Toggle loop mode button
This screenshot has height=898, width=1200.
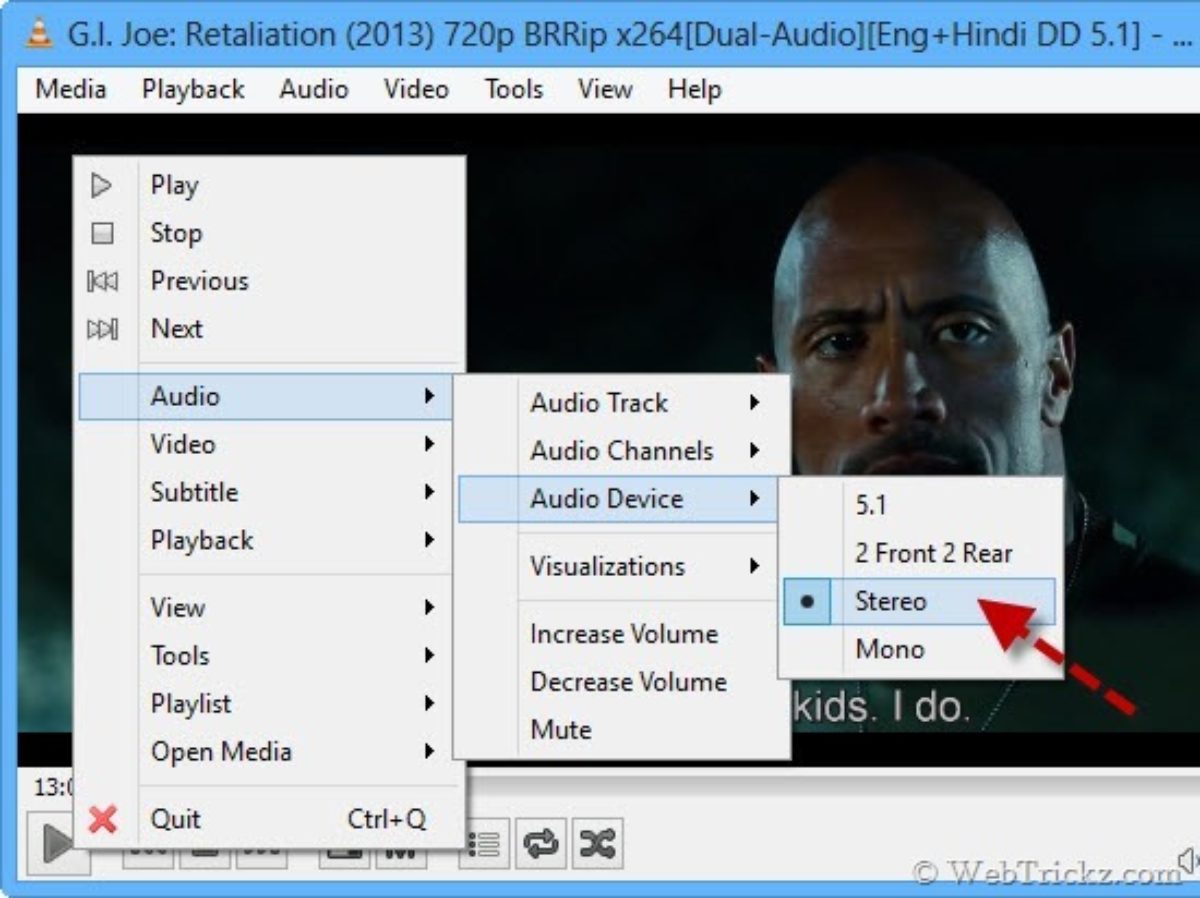(x=542, y=845)
